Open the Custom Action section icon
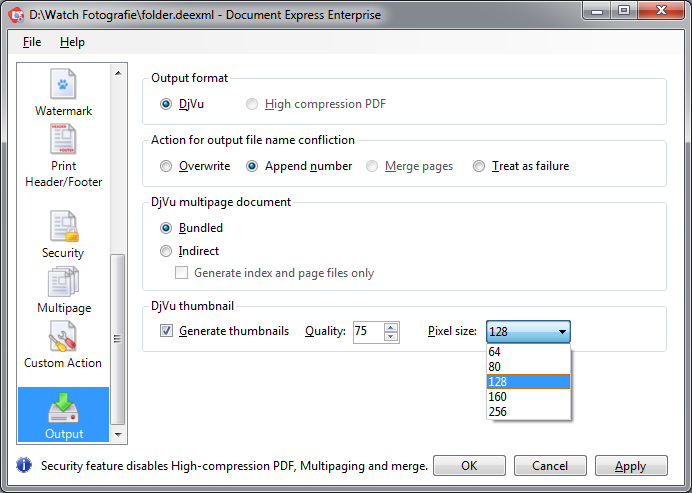The height and width of the screenshot is (493, 692). click(63, 336)
